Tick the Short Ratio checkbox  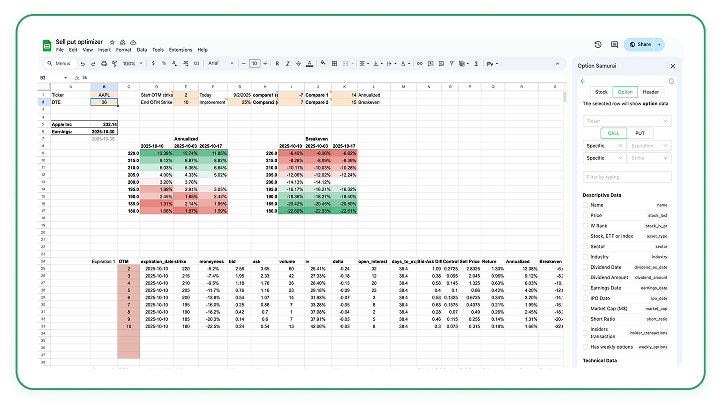click(x=584, y=320)
